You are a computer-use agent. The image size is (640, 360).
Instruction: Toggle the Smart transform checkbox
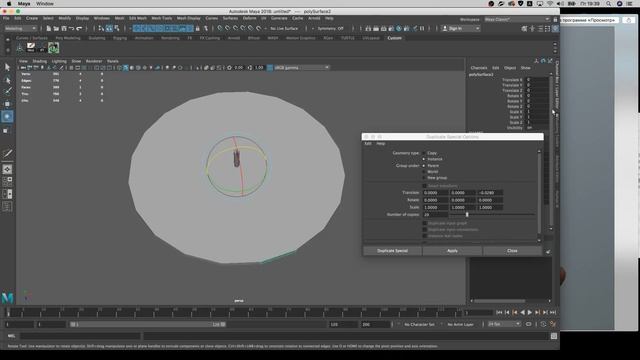click(424, 186)
